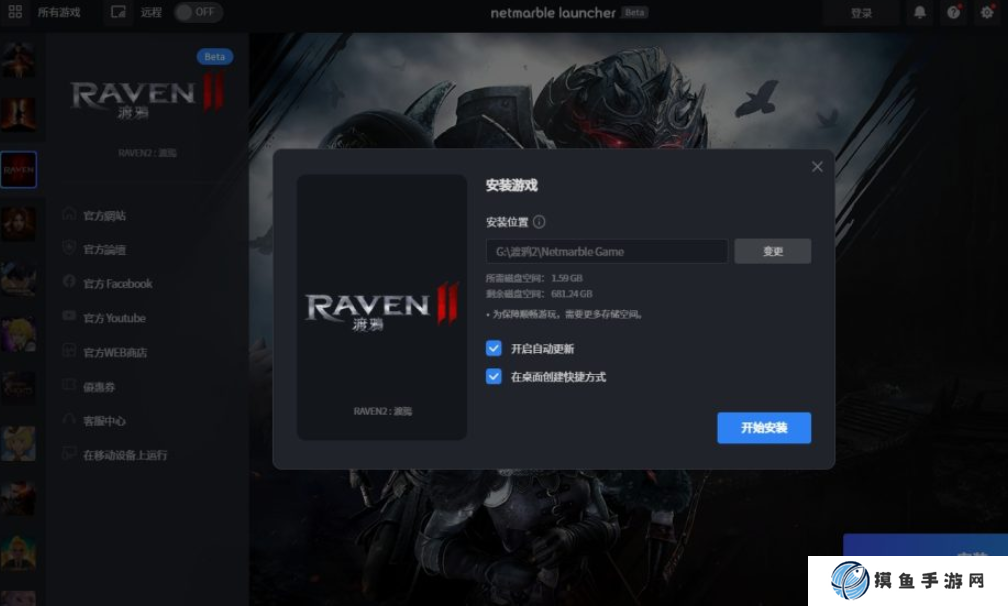
Task: Click the help question mark icon
Action: [x=953, y=13]
